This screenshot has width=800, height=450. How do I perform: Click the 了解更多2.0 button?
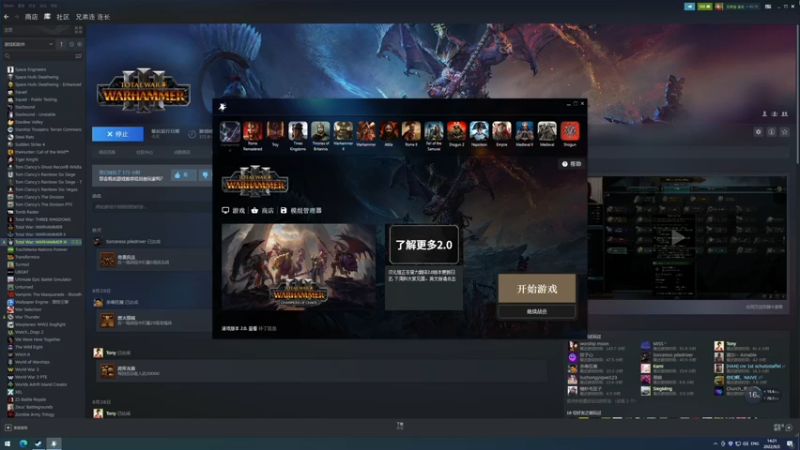pyautogui.click(x=423, y=245)
